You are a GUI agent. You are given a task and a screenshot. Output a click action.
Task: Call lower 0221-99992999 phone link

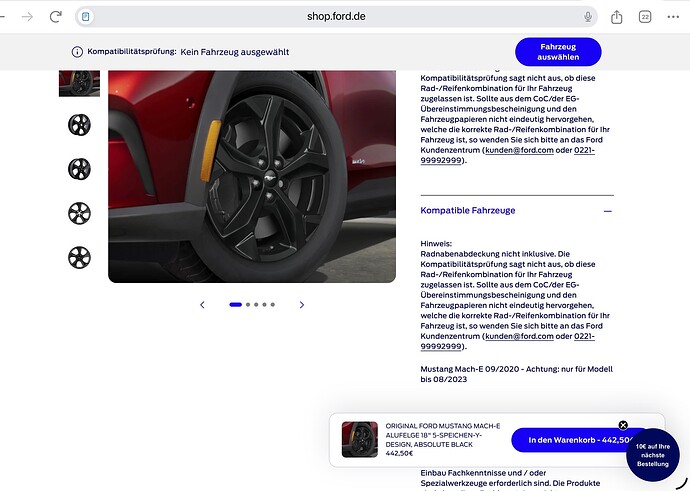point(584,336)
